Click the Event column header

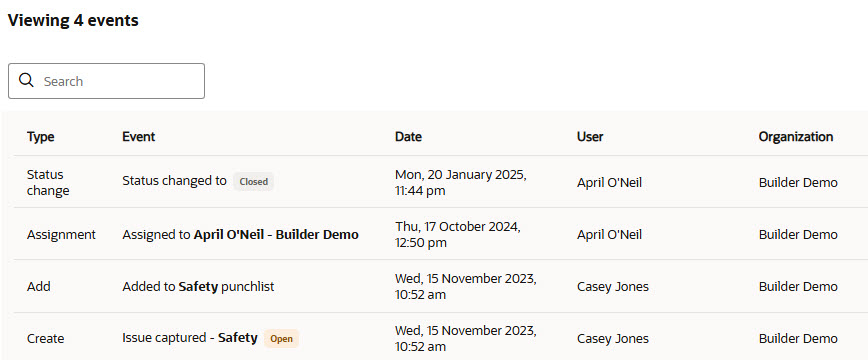click(x=138, y=137)
